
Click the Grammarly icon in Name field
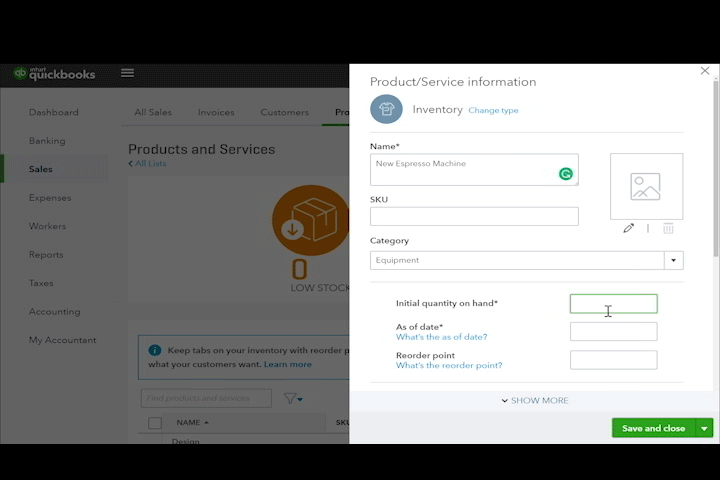tap(566, 174)
